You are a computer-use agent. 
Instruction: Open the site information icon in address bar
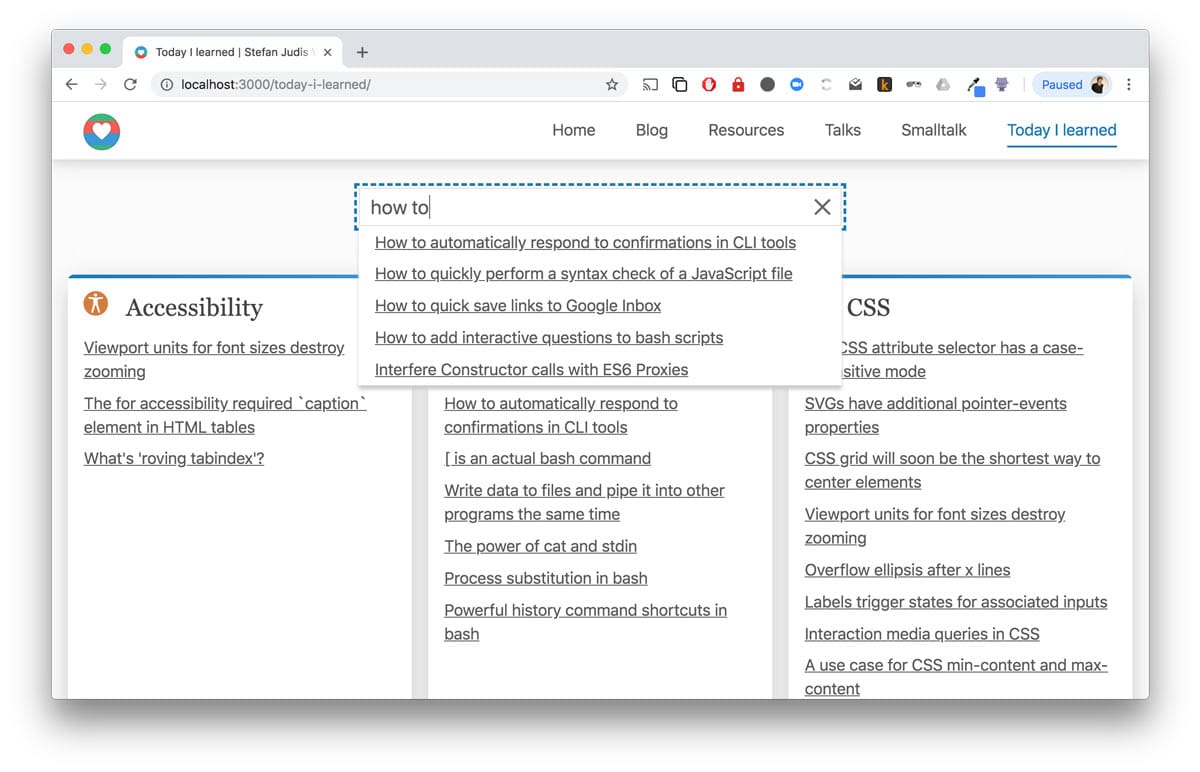point(166,85)
